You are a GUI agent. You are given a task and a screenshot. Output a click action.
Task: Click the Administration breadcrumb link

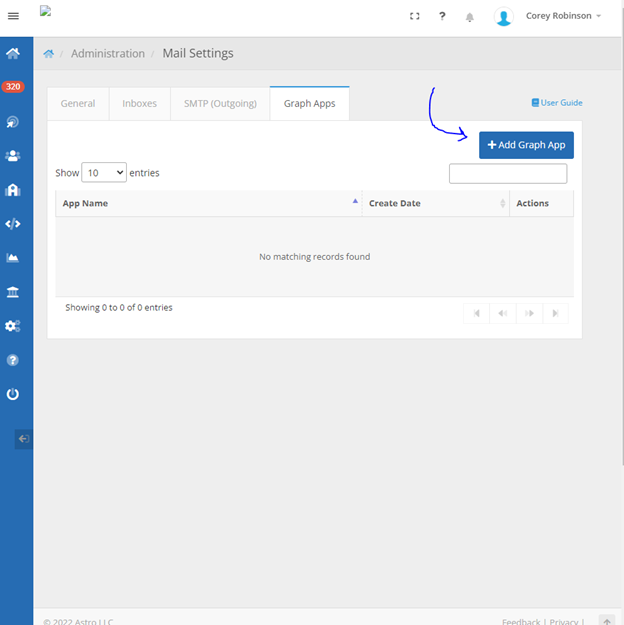coord(108,54)
